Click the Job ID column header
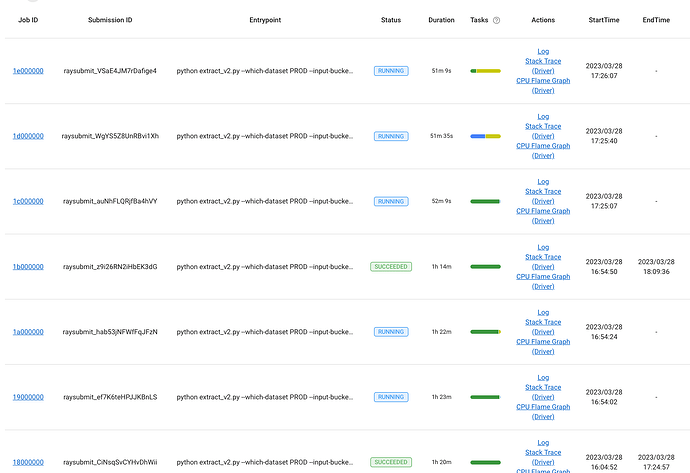 28,20
